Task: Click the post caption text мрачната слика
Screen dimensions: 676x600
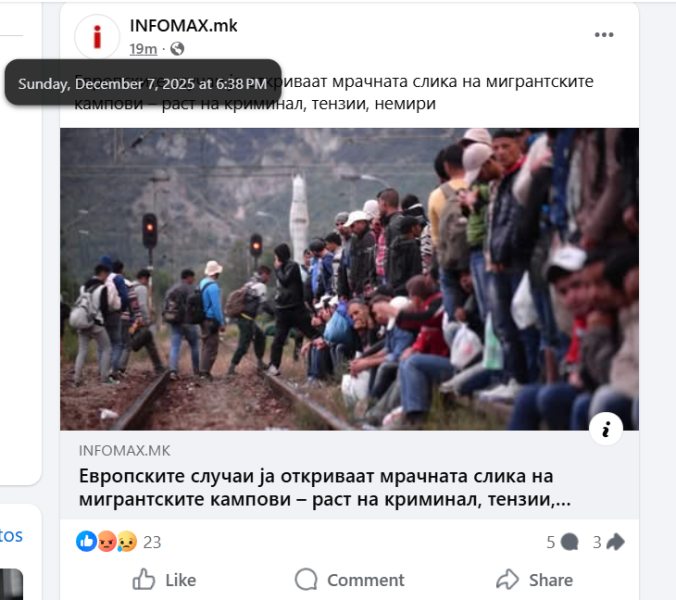Action: pyautogui.click(x=394, y=81)
